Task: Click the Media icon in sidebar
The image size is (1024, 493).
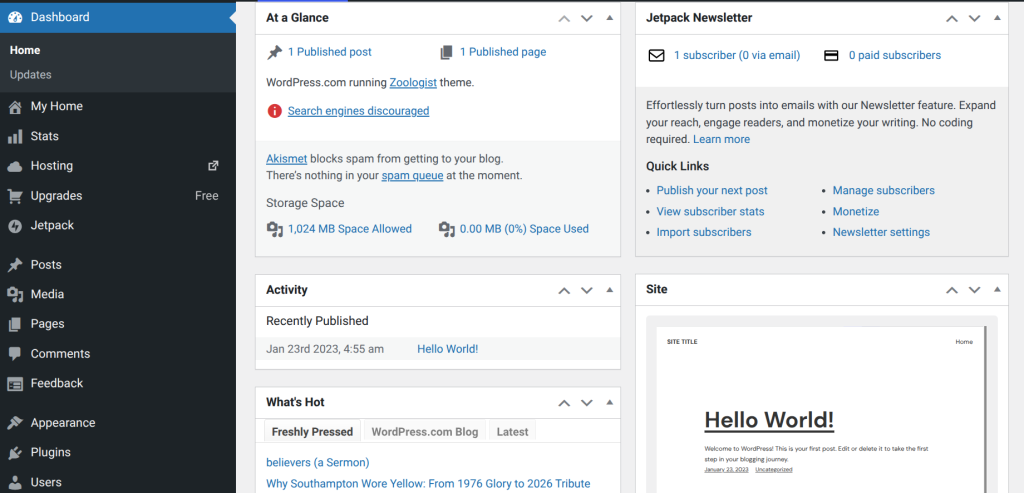Action: pos(15,294)
